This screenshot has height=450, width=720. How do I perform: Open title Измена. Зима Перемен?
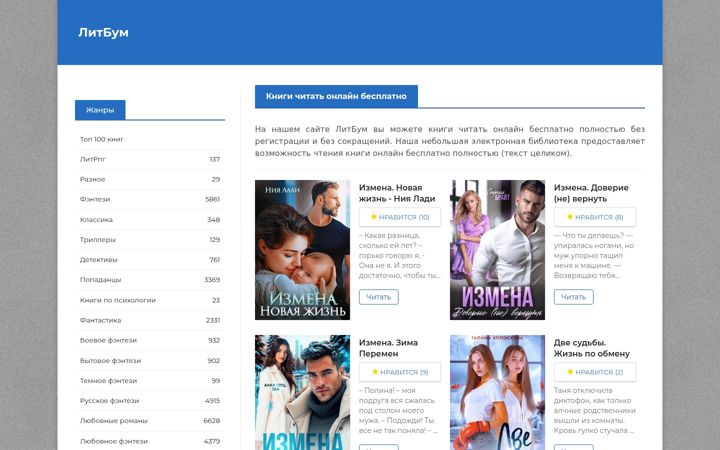[388, 348]
